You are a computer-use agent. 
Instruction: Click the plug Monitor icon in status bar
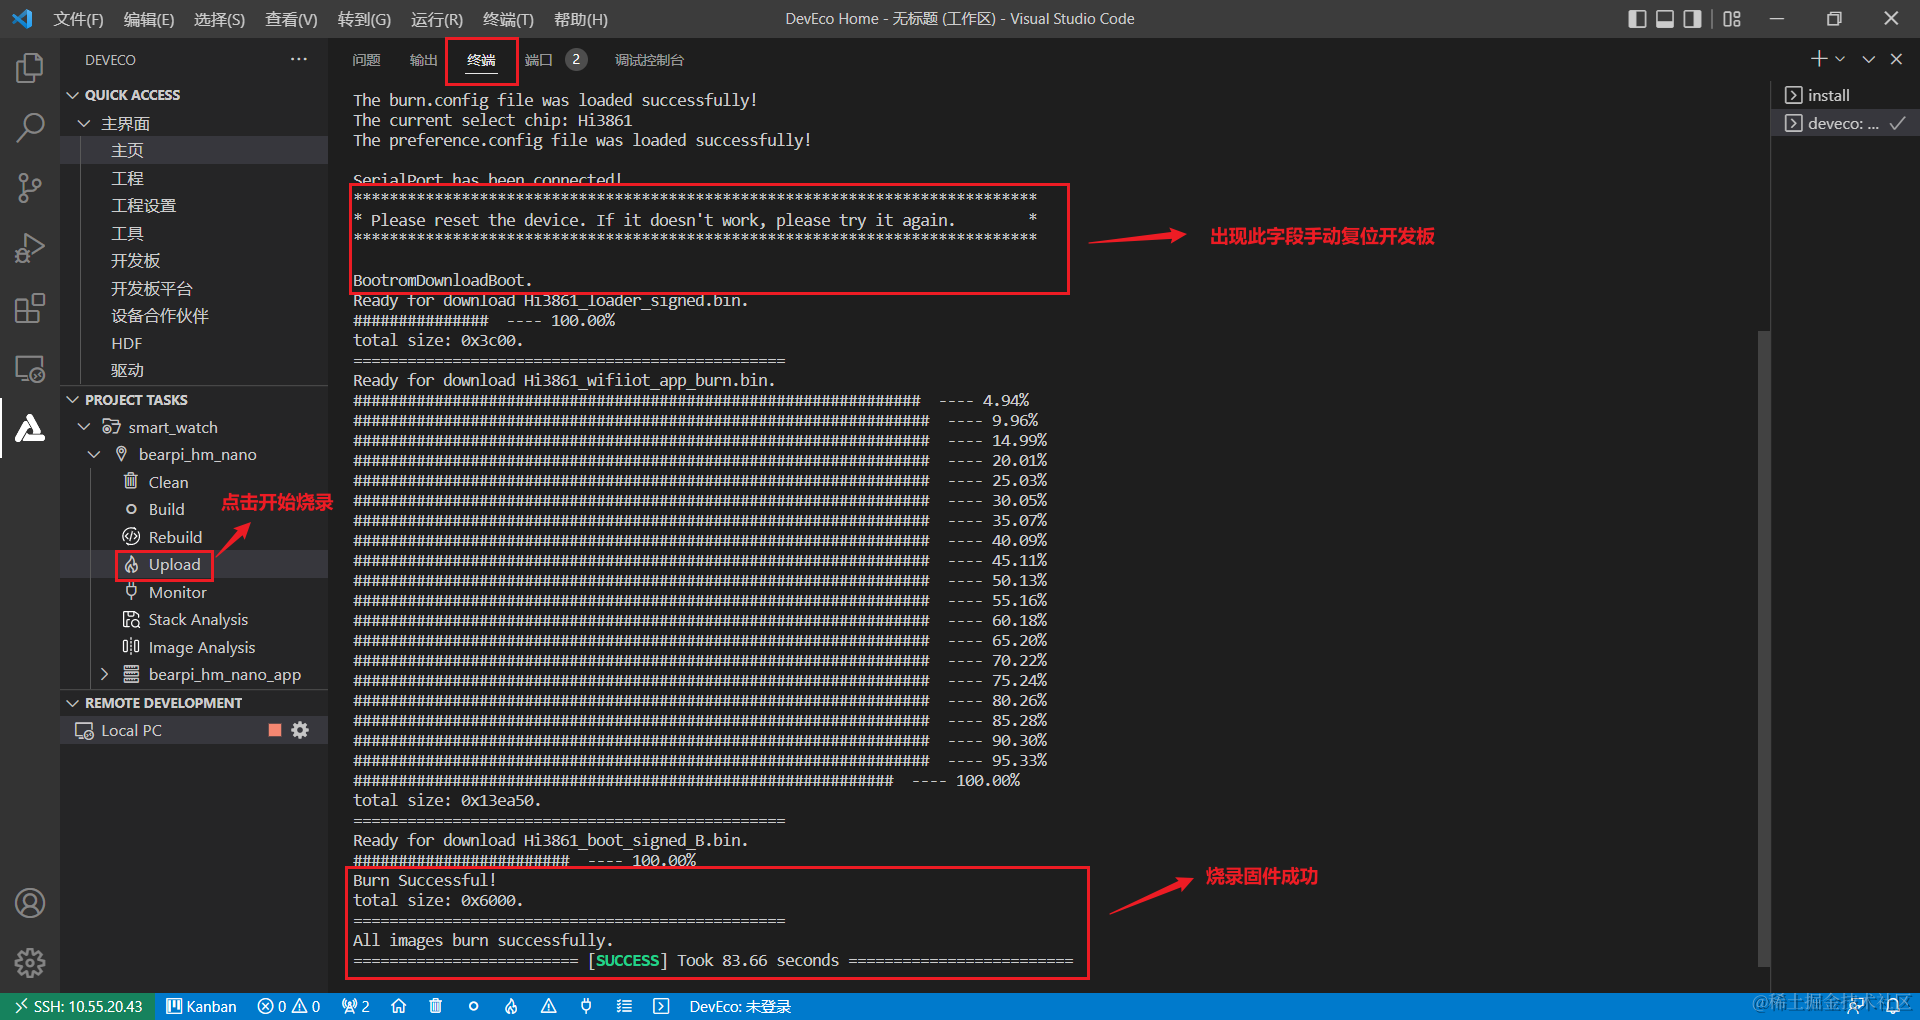(x=586, y=1006)
